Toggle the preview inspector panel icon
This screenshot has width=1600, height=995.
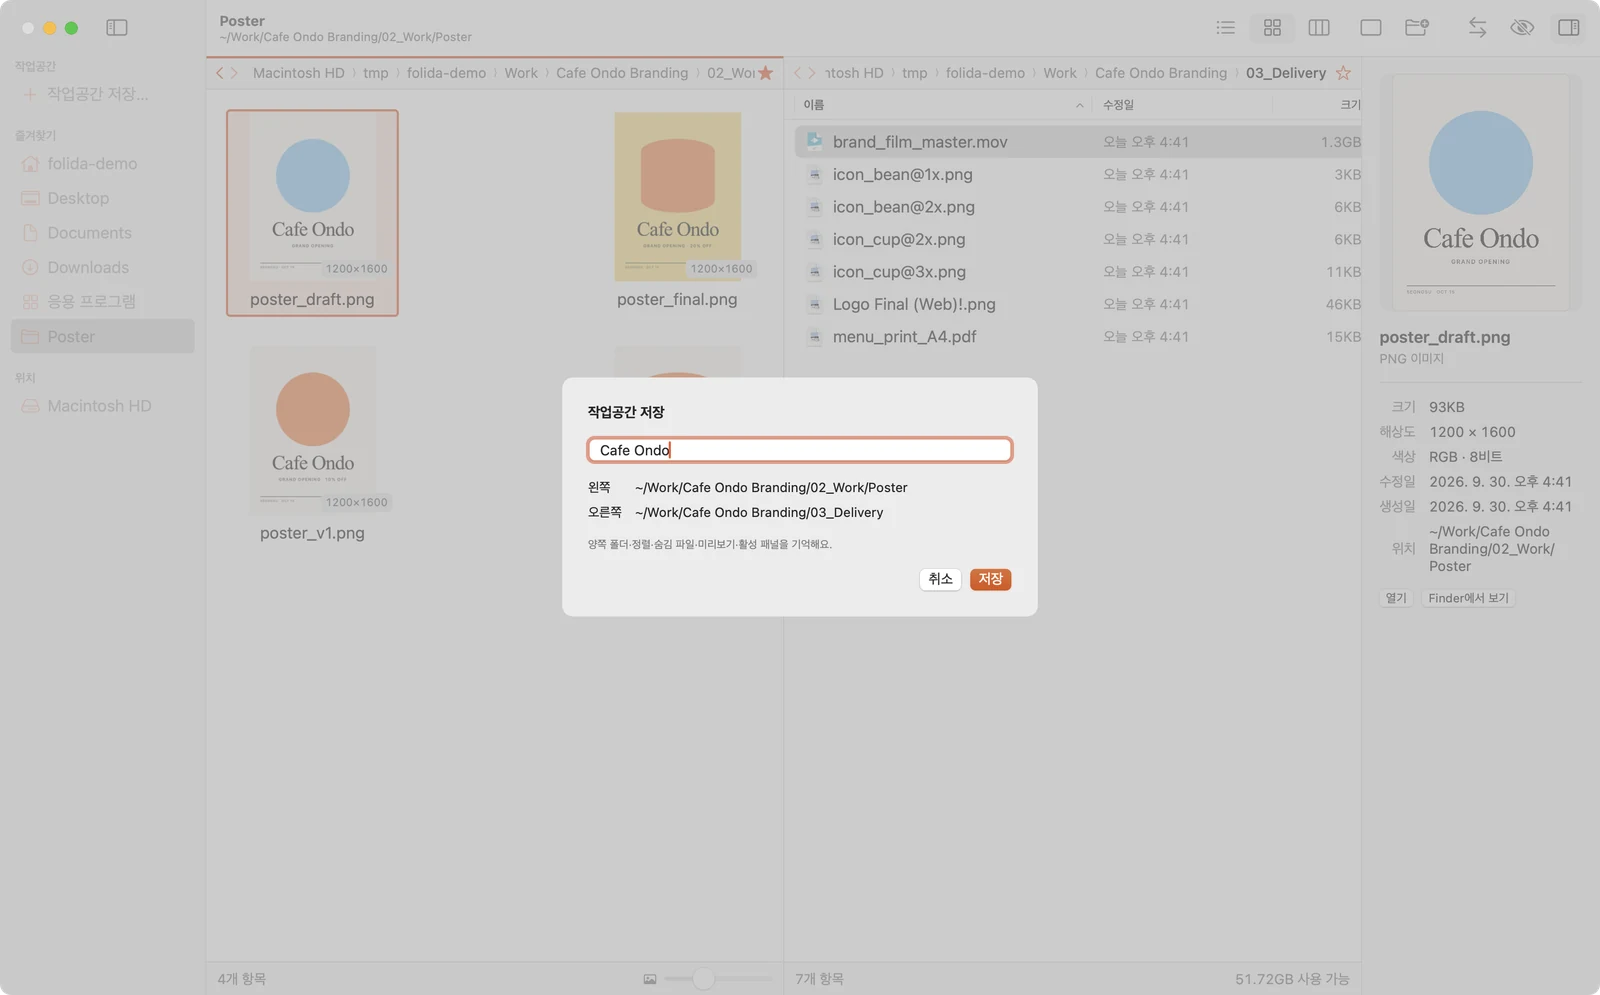click(x=1569, y=28)
